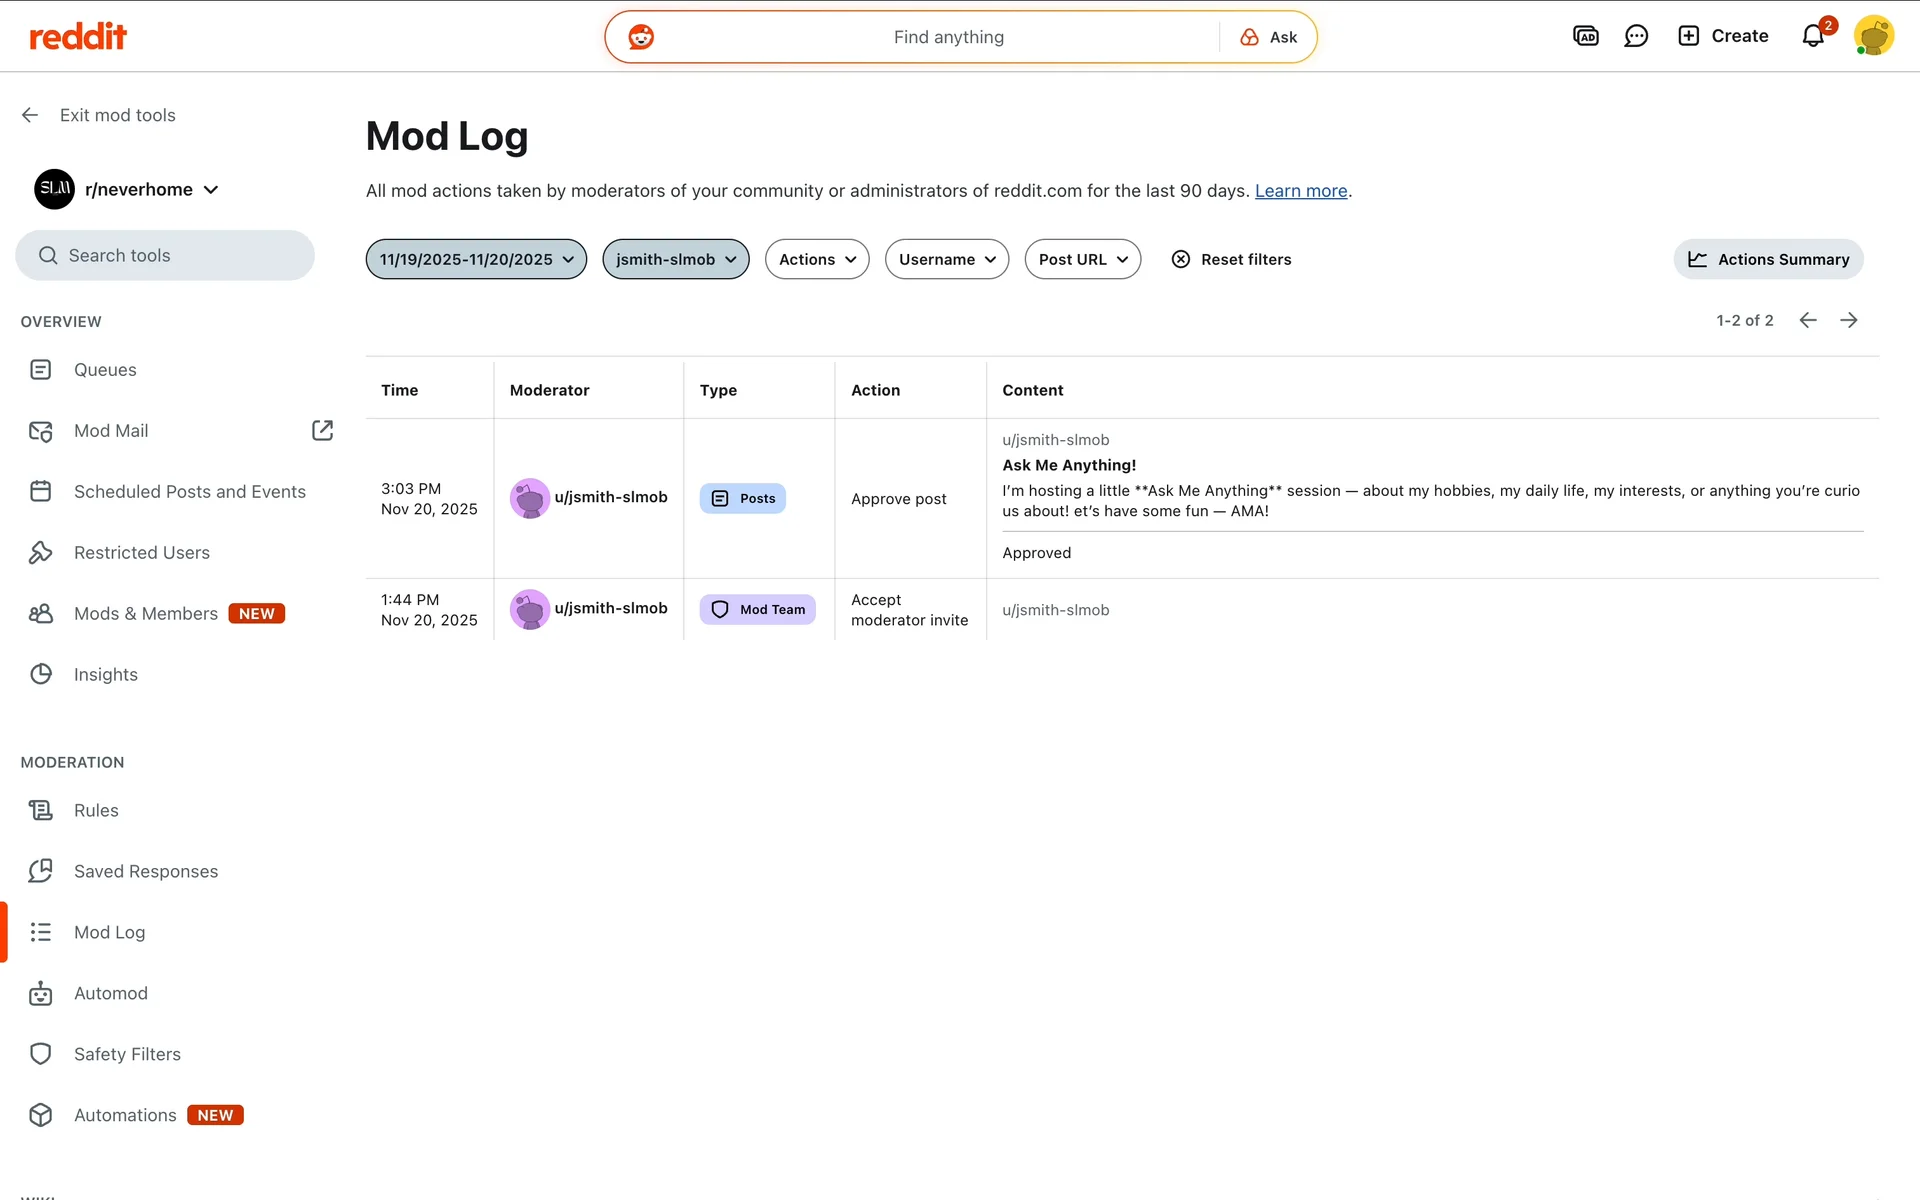Click the advertise AD icon
The image size is (1920, 1200).
pyautogui.click(x=1585, y=37)
